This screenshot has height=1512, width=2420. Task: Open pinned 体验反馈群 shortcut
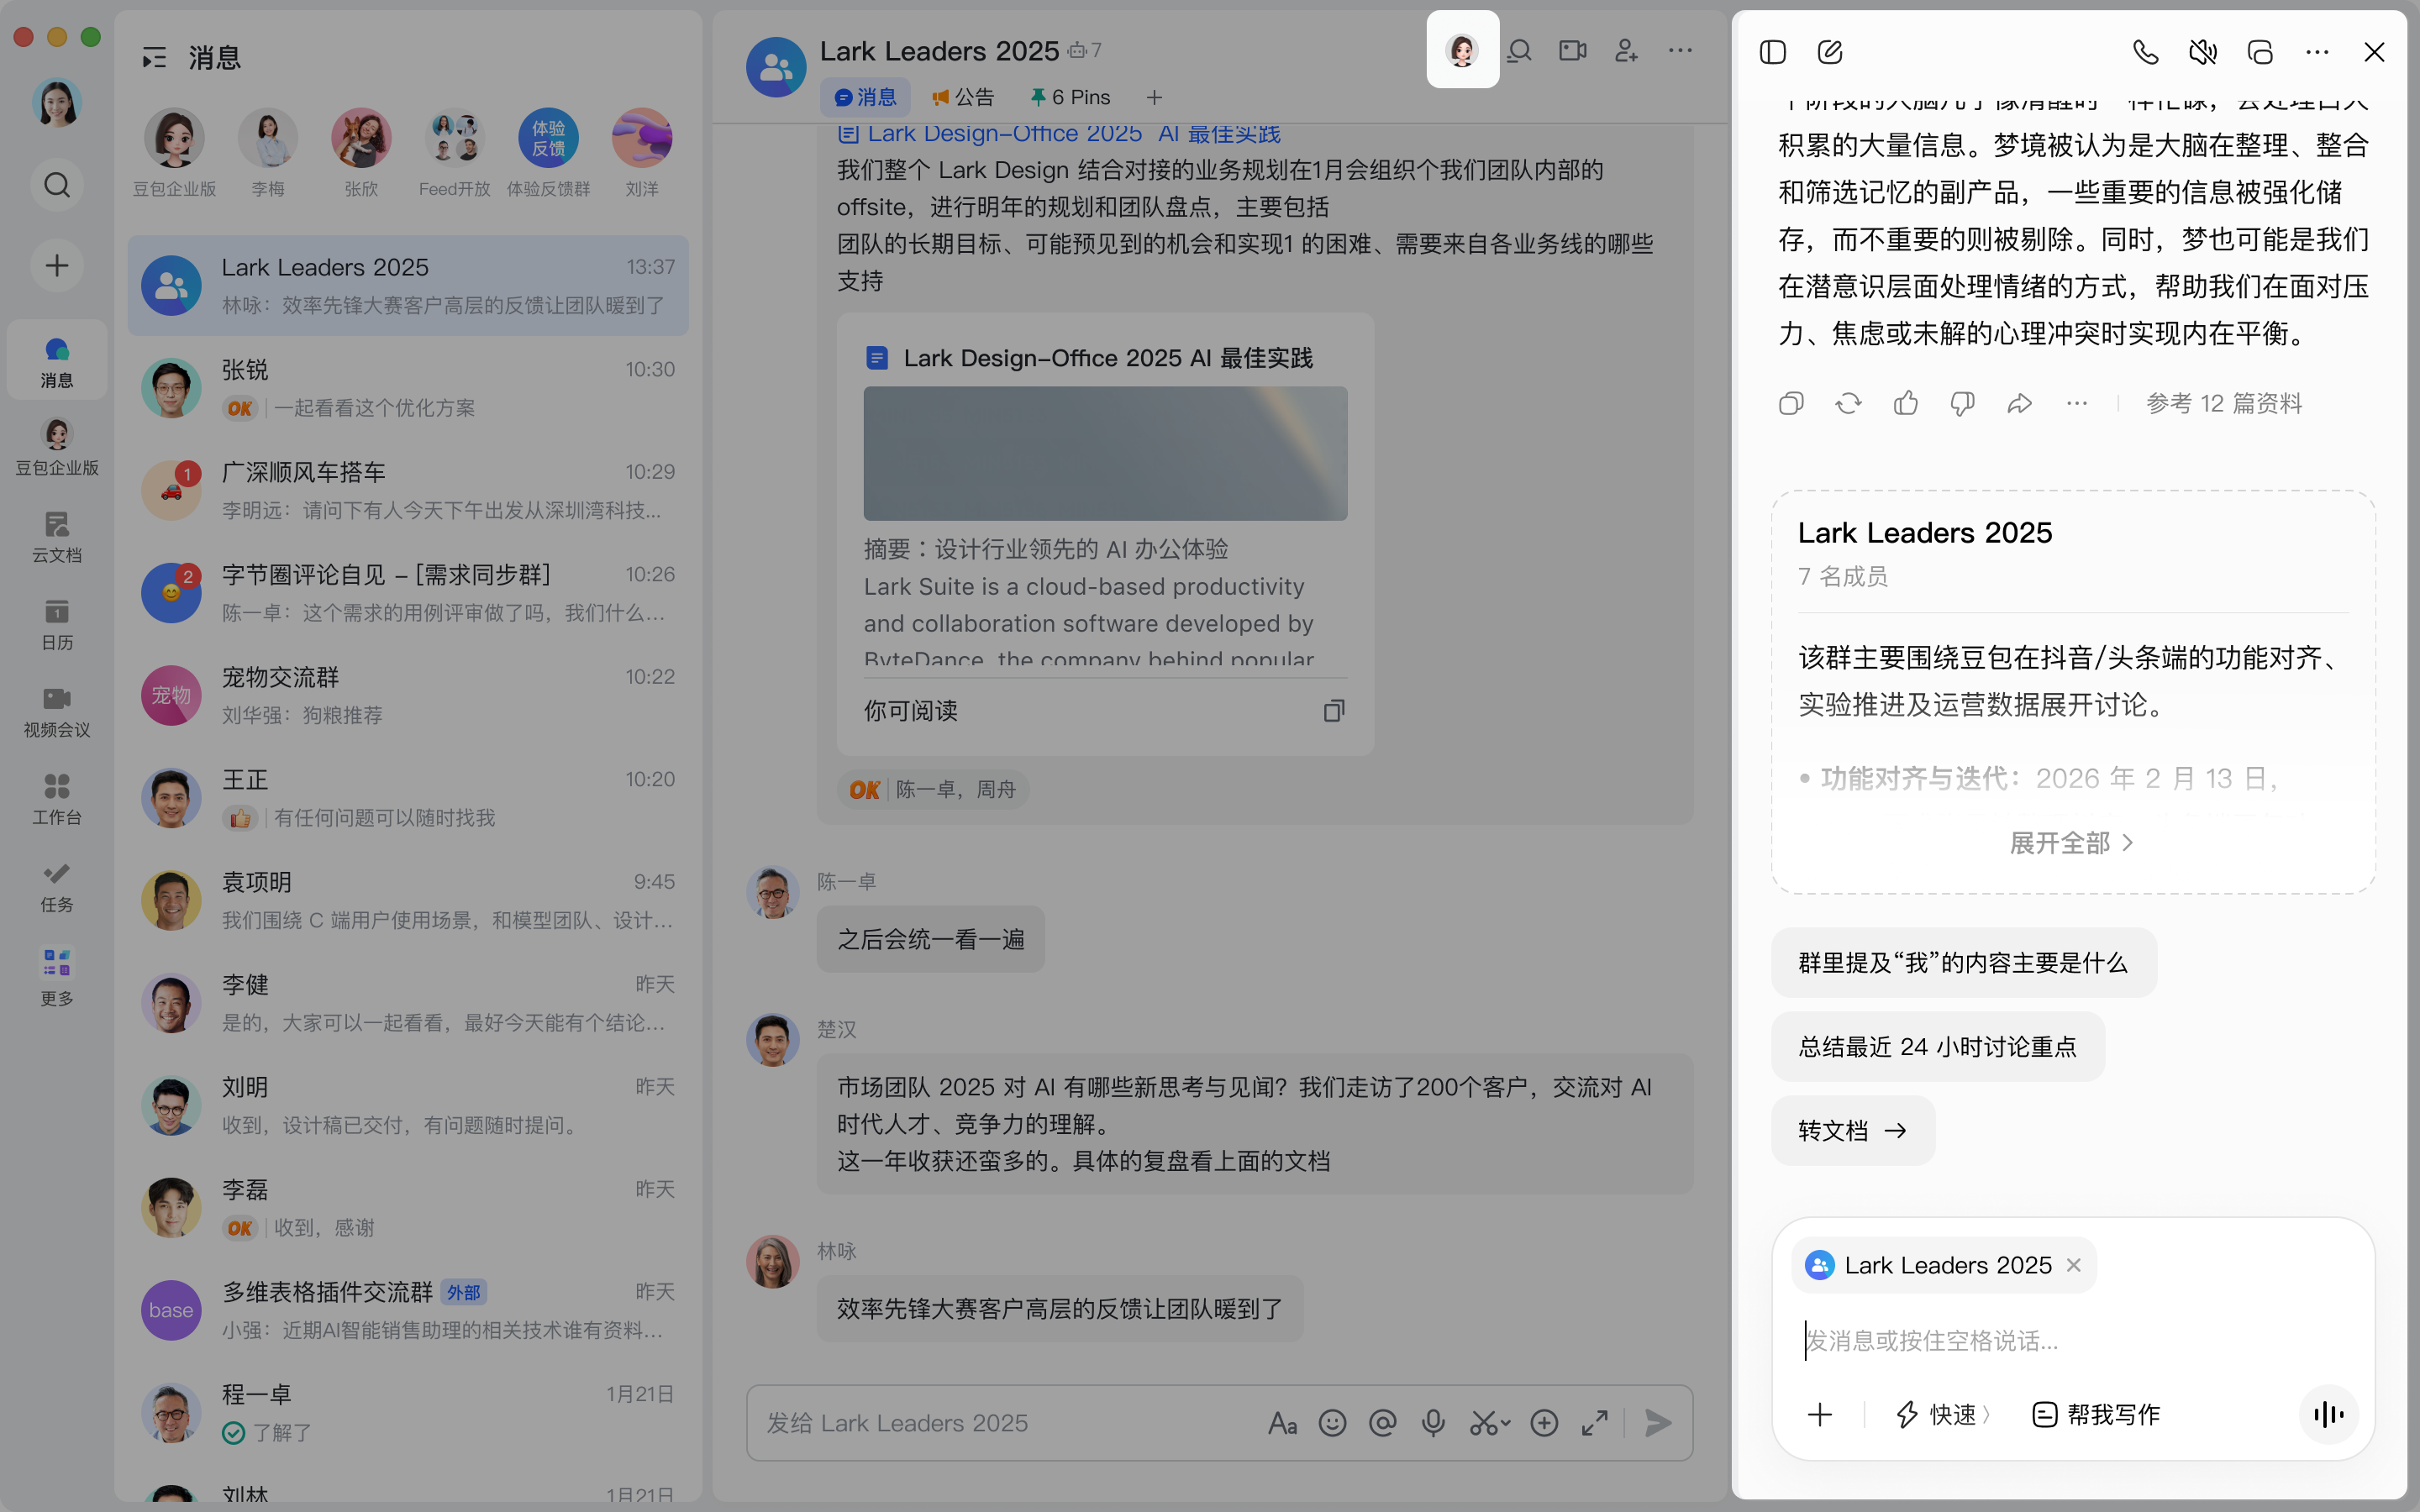tap(548, 153)
